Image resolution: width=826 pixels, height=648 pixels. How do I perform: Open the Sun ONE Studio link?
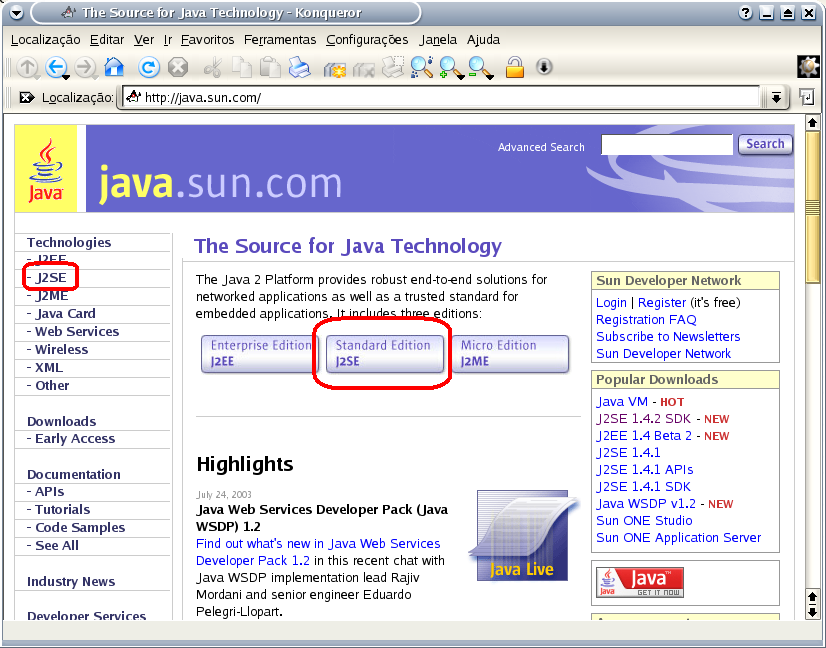[644, 521]
